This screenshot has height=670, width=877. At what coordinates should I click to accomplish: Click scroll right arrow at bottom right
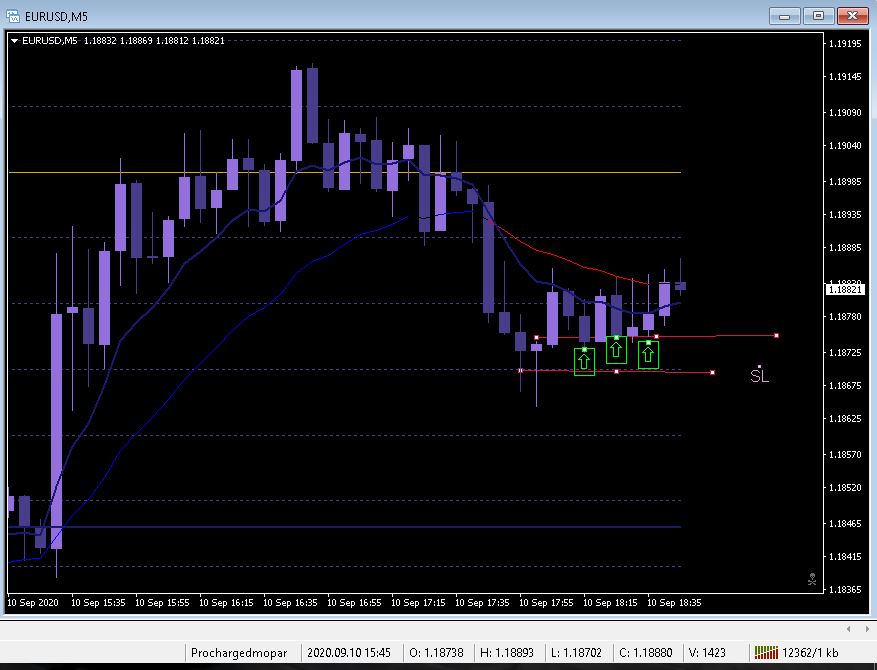866,629
